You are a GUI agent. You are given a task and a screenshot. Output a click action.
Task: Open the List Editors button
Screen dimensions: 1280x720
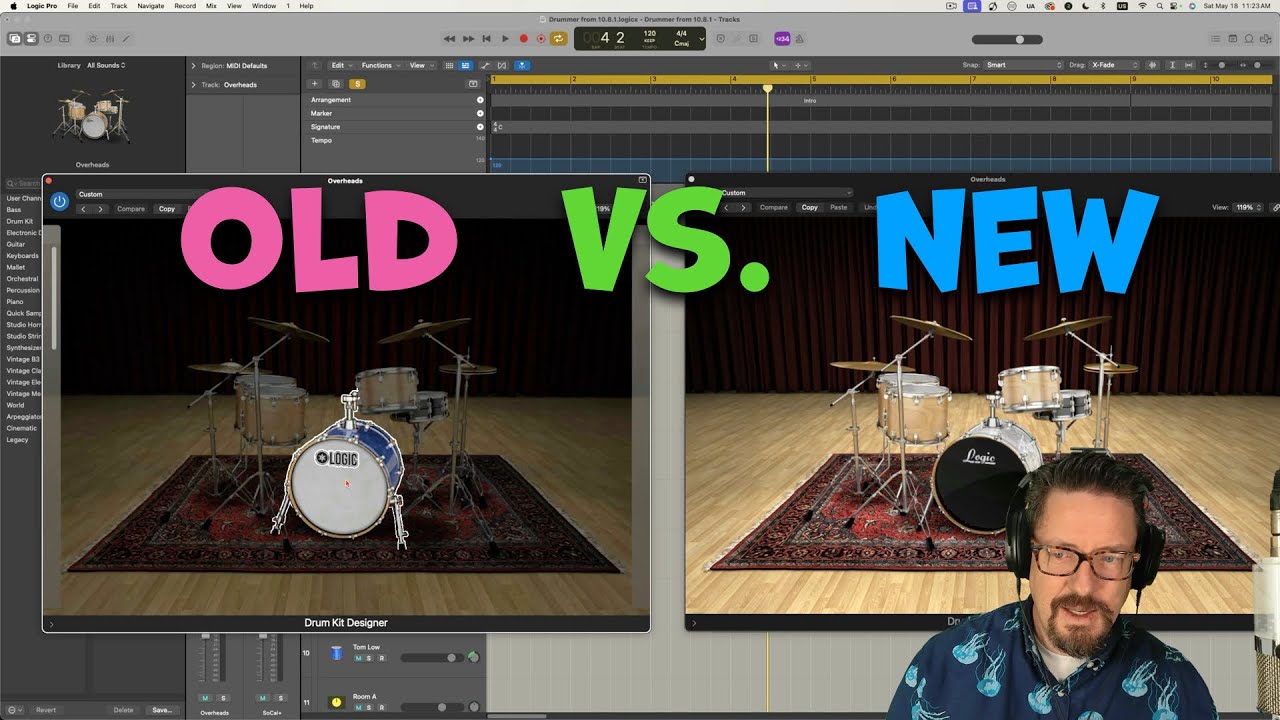(1216, 39)
